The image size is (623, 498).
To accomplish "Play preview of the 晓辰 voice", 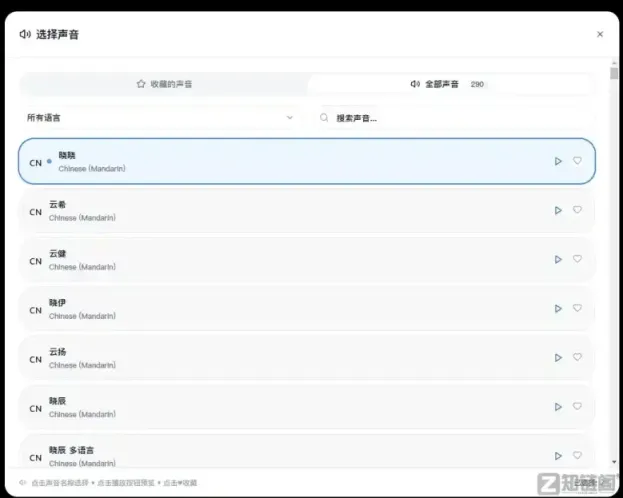I will 558,407.
